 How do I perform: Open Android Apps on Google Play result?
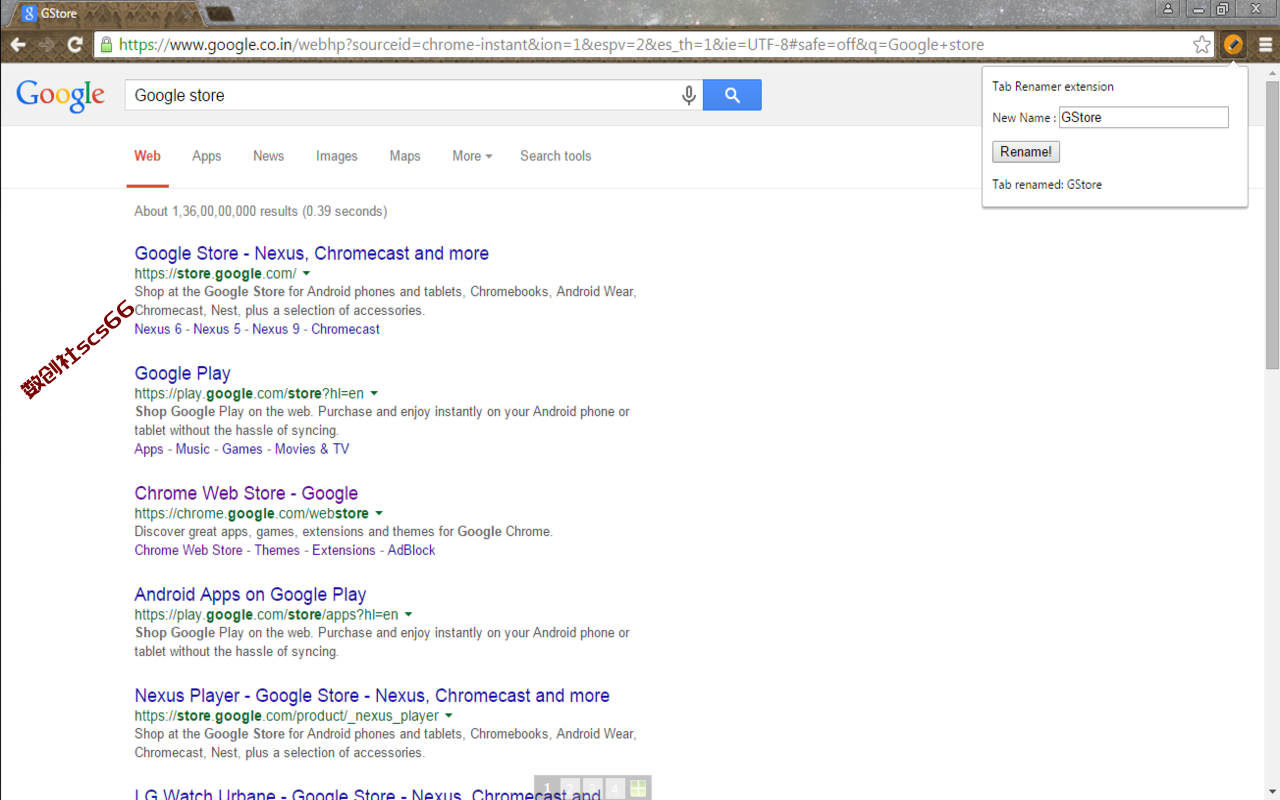[x=250, y=594]
